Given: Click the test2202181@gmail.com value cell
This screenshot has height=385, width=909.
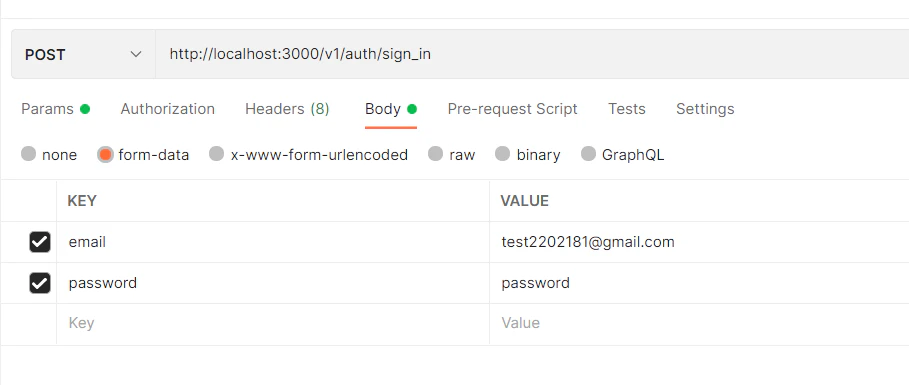Looking at the screenshot, I should 699,242.
